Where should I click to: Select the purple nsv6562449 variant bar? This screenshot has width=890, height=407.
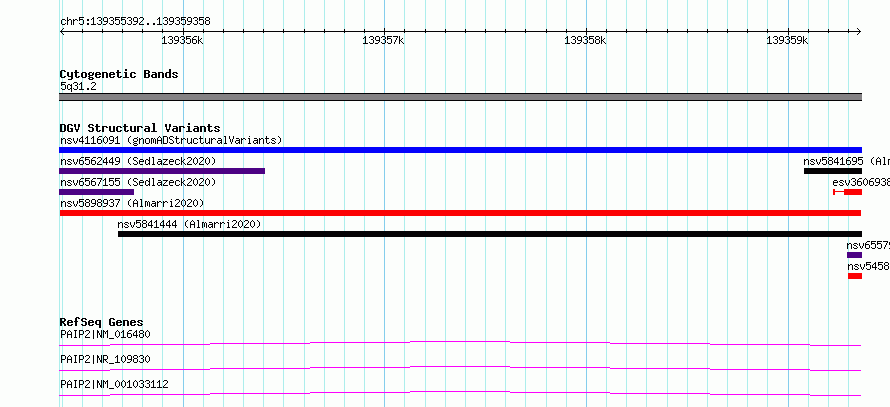(x=162, y=171)
